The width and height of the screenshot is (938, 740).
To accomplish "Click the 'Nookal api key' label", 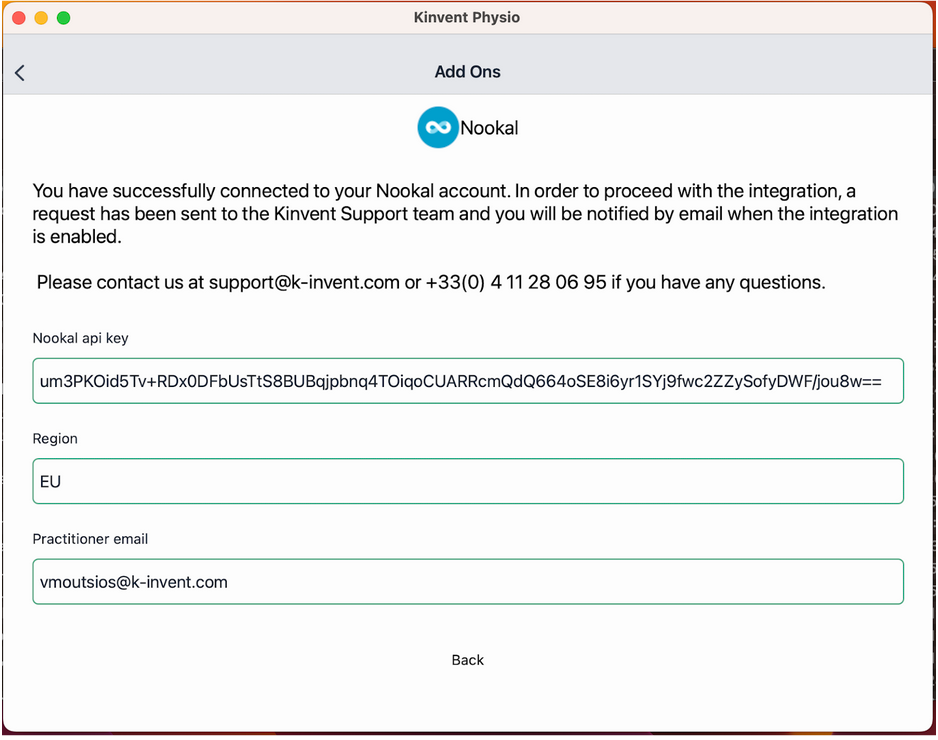I will pyautogui.click(x=80, y=338).
